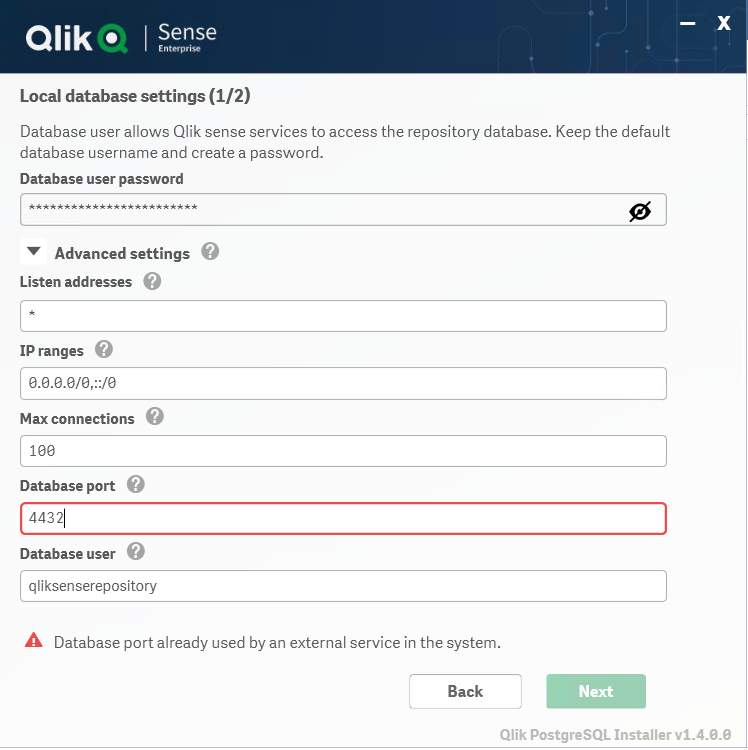Click the Next button
748x750 pixels.
[x=596, y=691]
